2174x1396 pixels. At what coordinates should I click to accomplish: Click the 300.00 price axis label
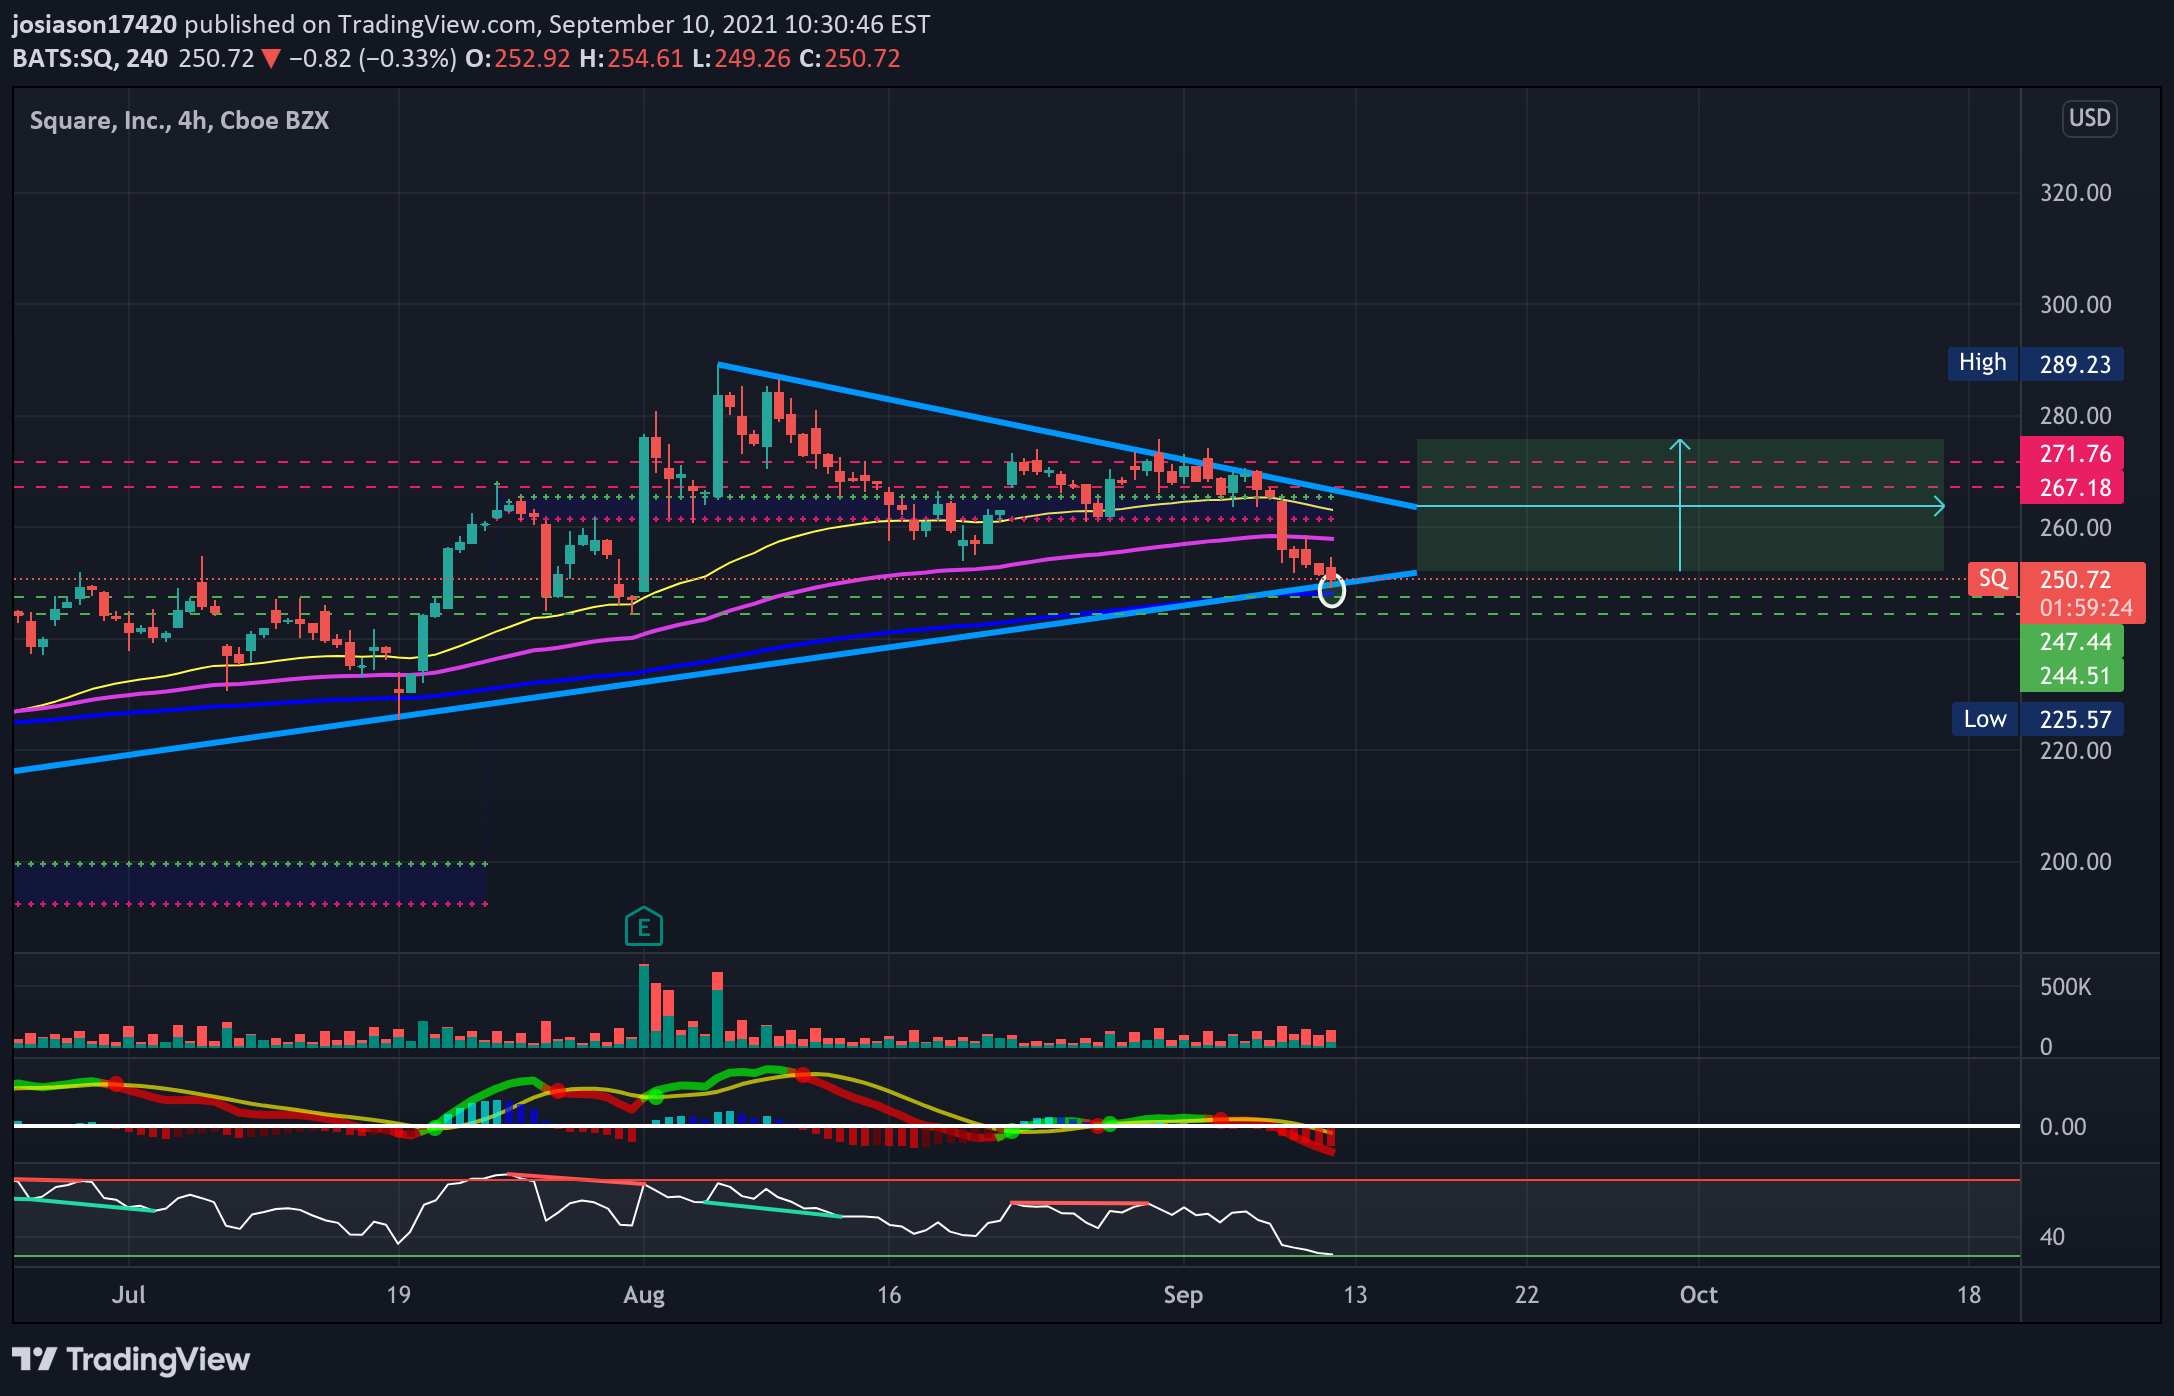click(x=2075, y=305)
